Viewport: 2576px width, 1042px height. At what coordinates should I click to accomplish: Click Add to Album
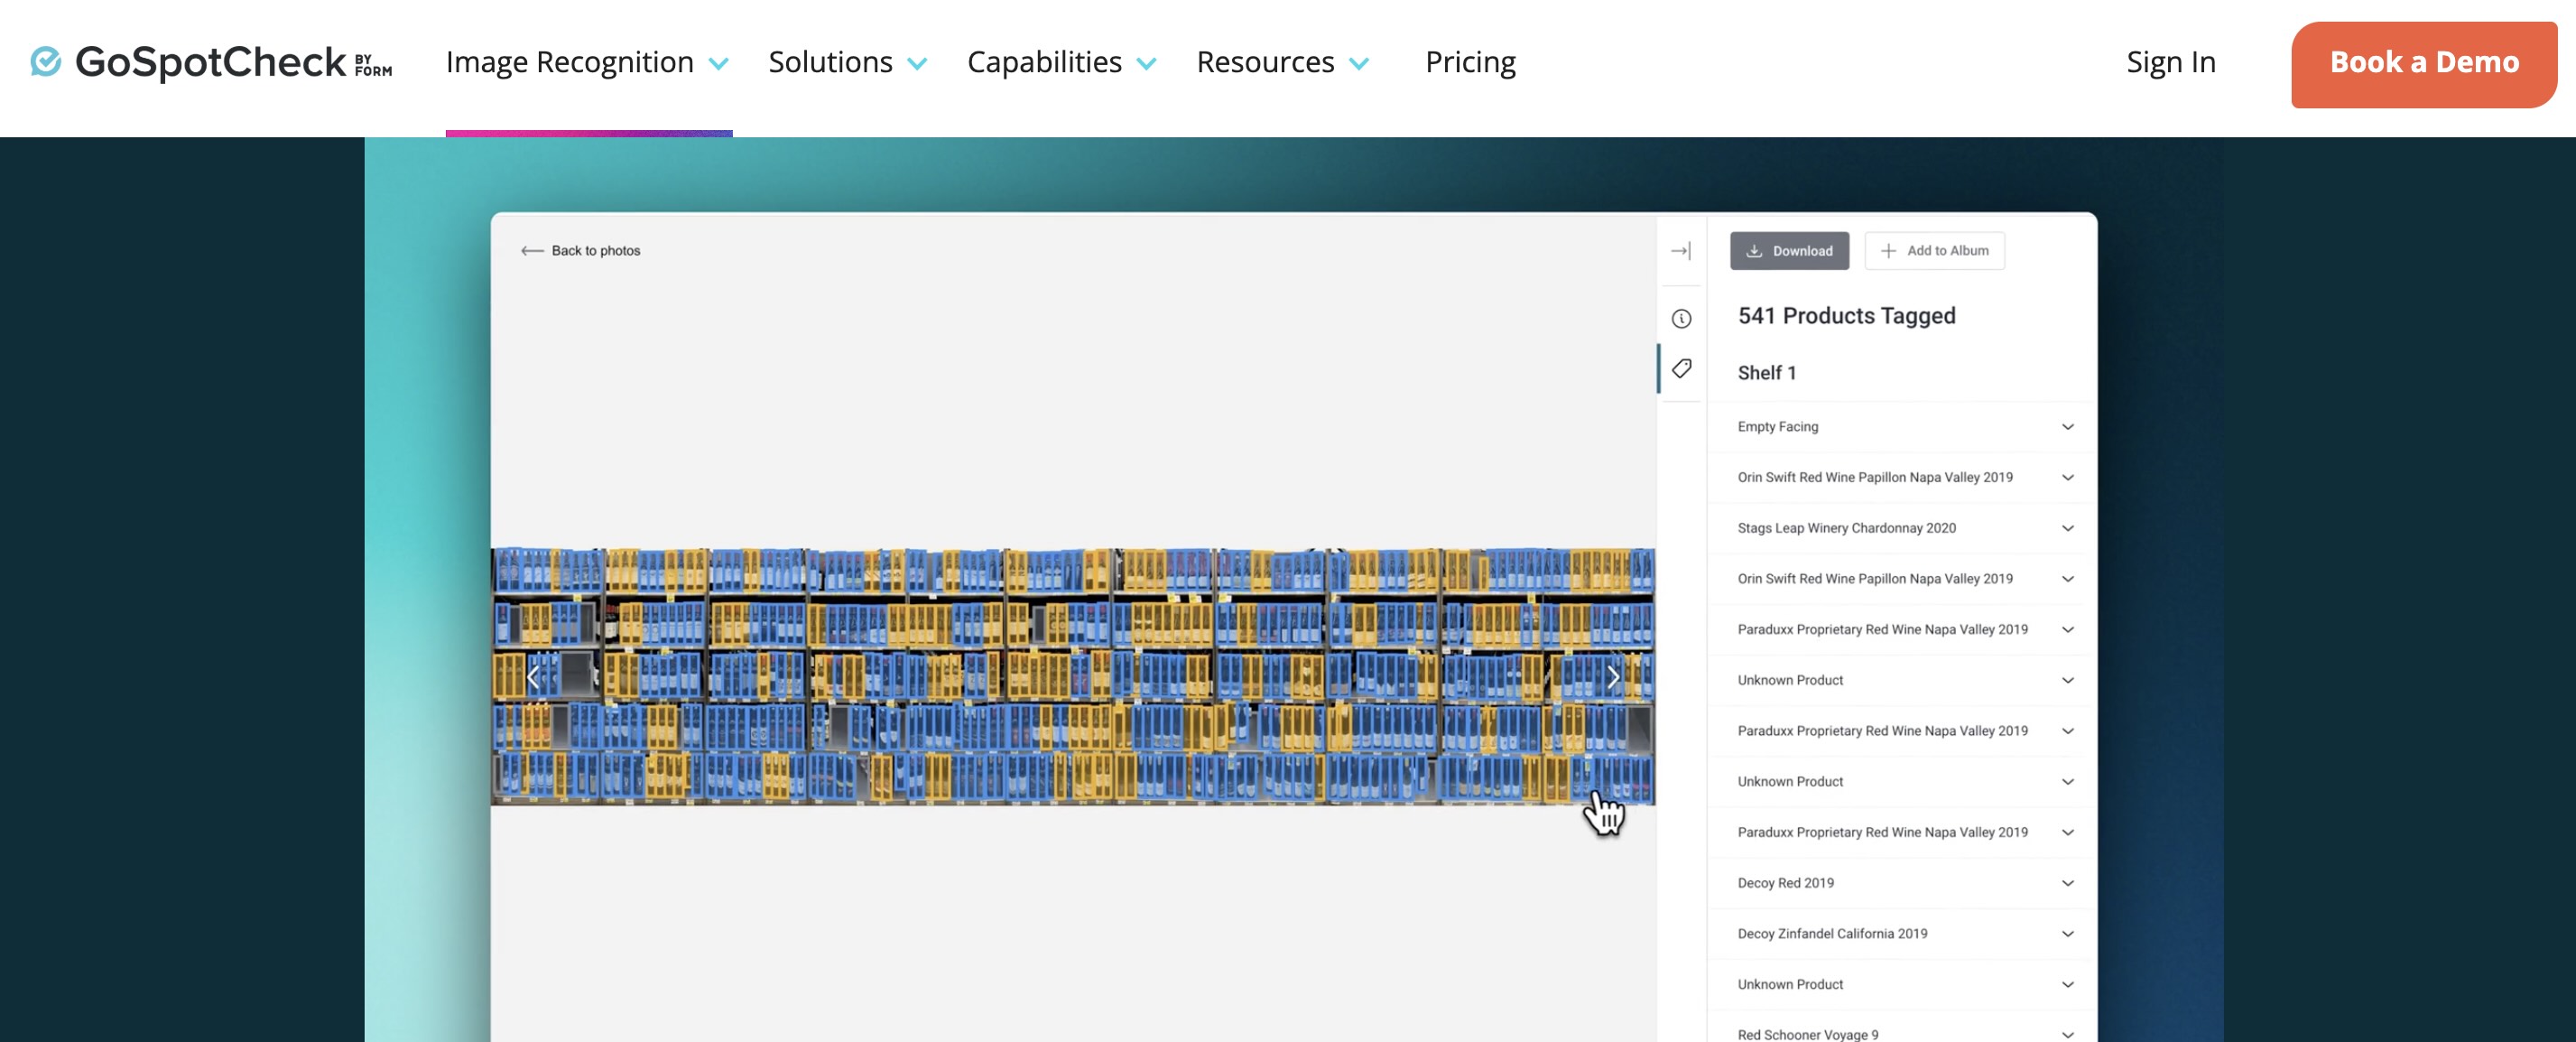[x=1934, y=250]
